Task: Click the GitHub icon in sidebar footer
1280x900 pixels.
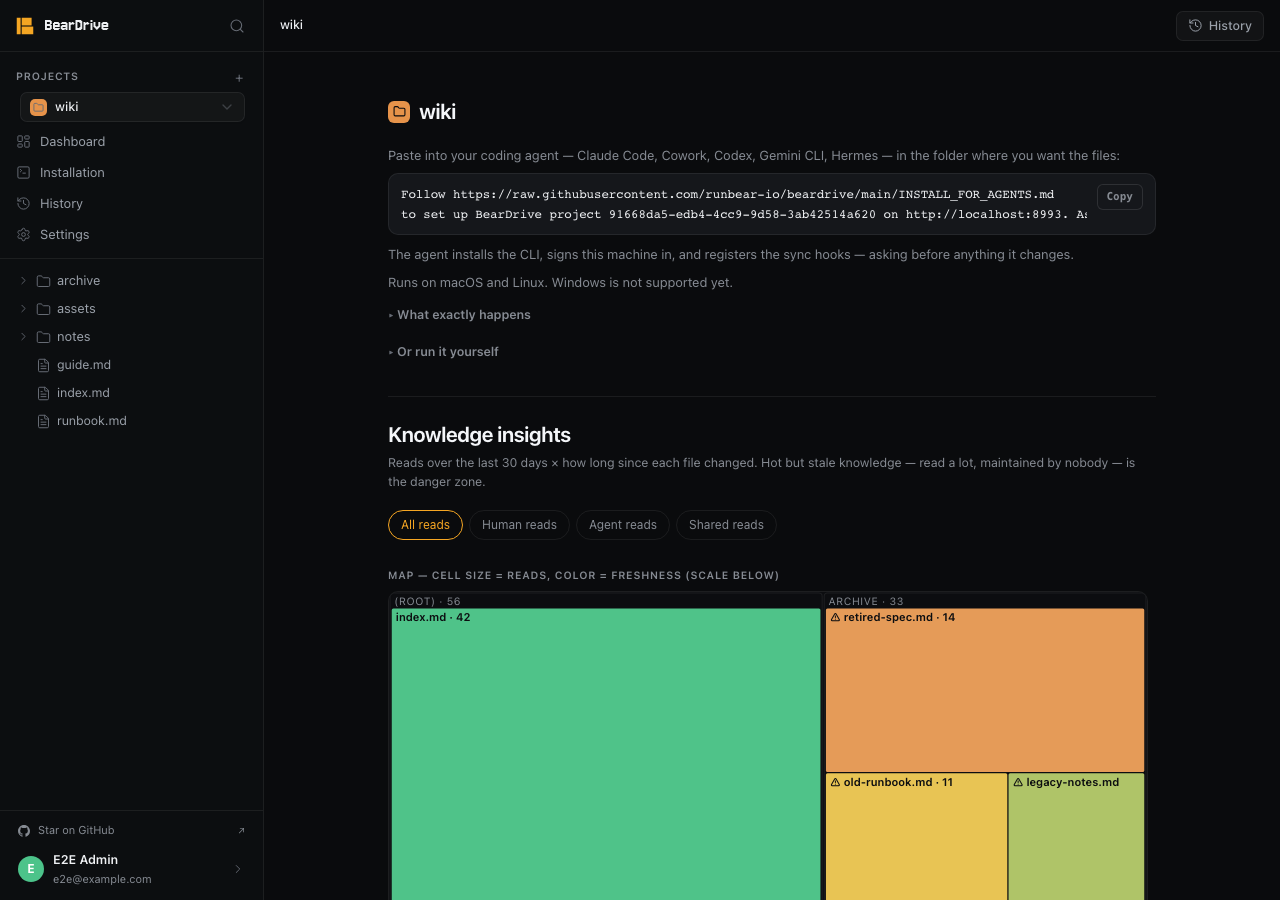Action: 24,831
